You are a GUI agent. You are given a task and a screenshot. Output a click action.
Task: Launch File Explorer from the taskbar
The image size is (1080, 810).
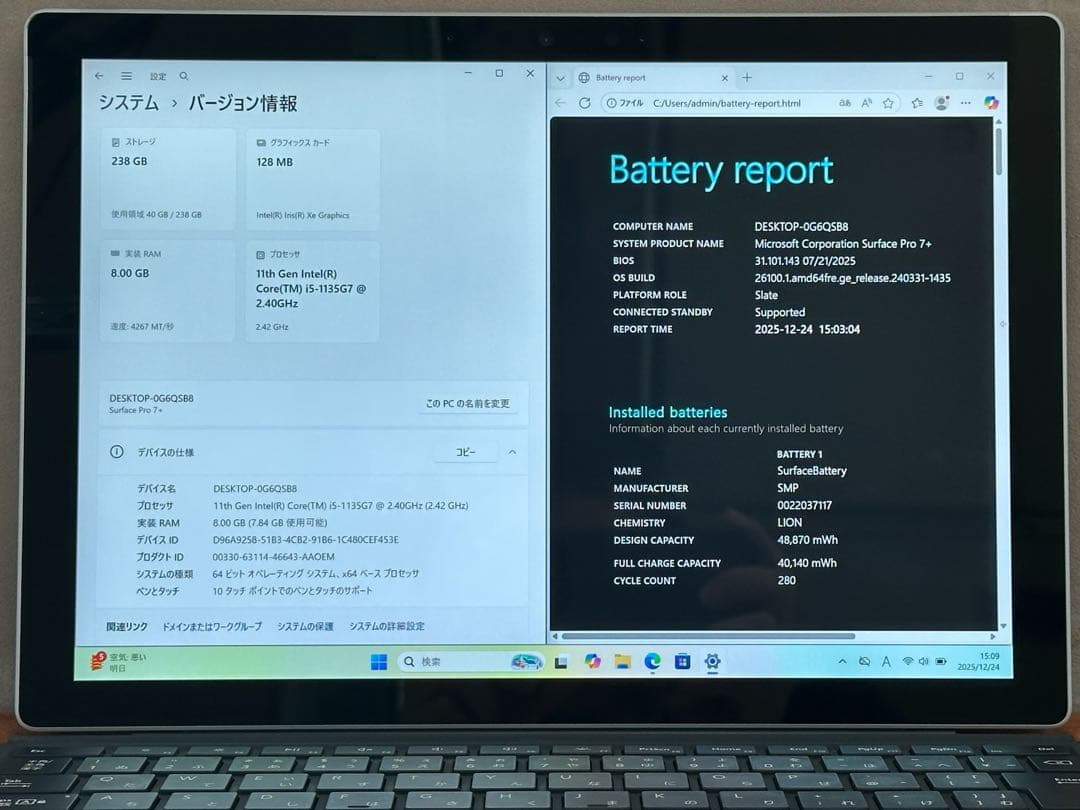pyautogui.click(x=621, y=661)
